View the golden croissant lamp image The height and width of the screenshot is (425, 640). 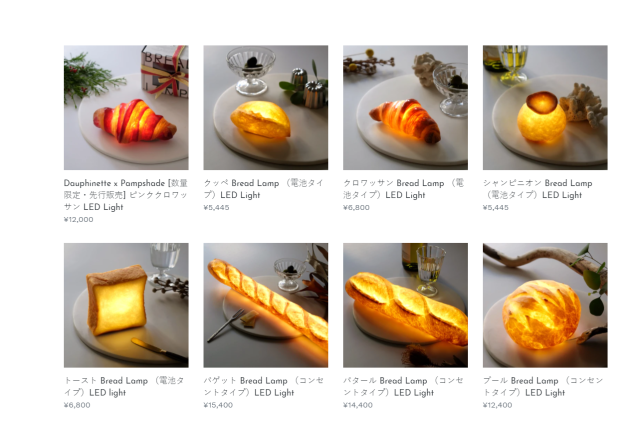(405, 107)
